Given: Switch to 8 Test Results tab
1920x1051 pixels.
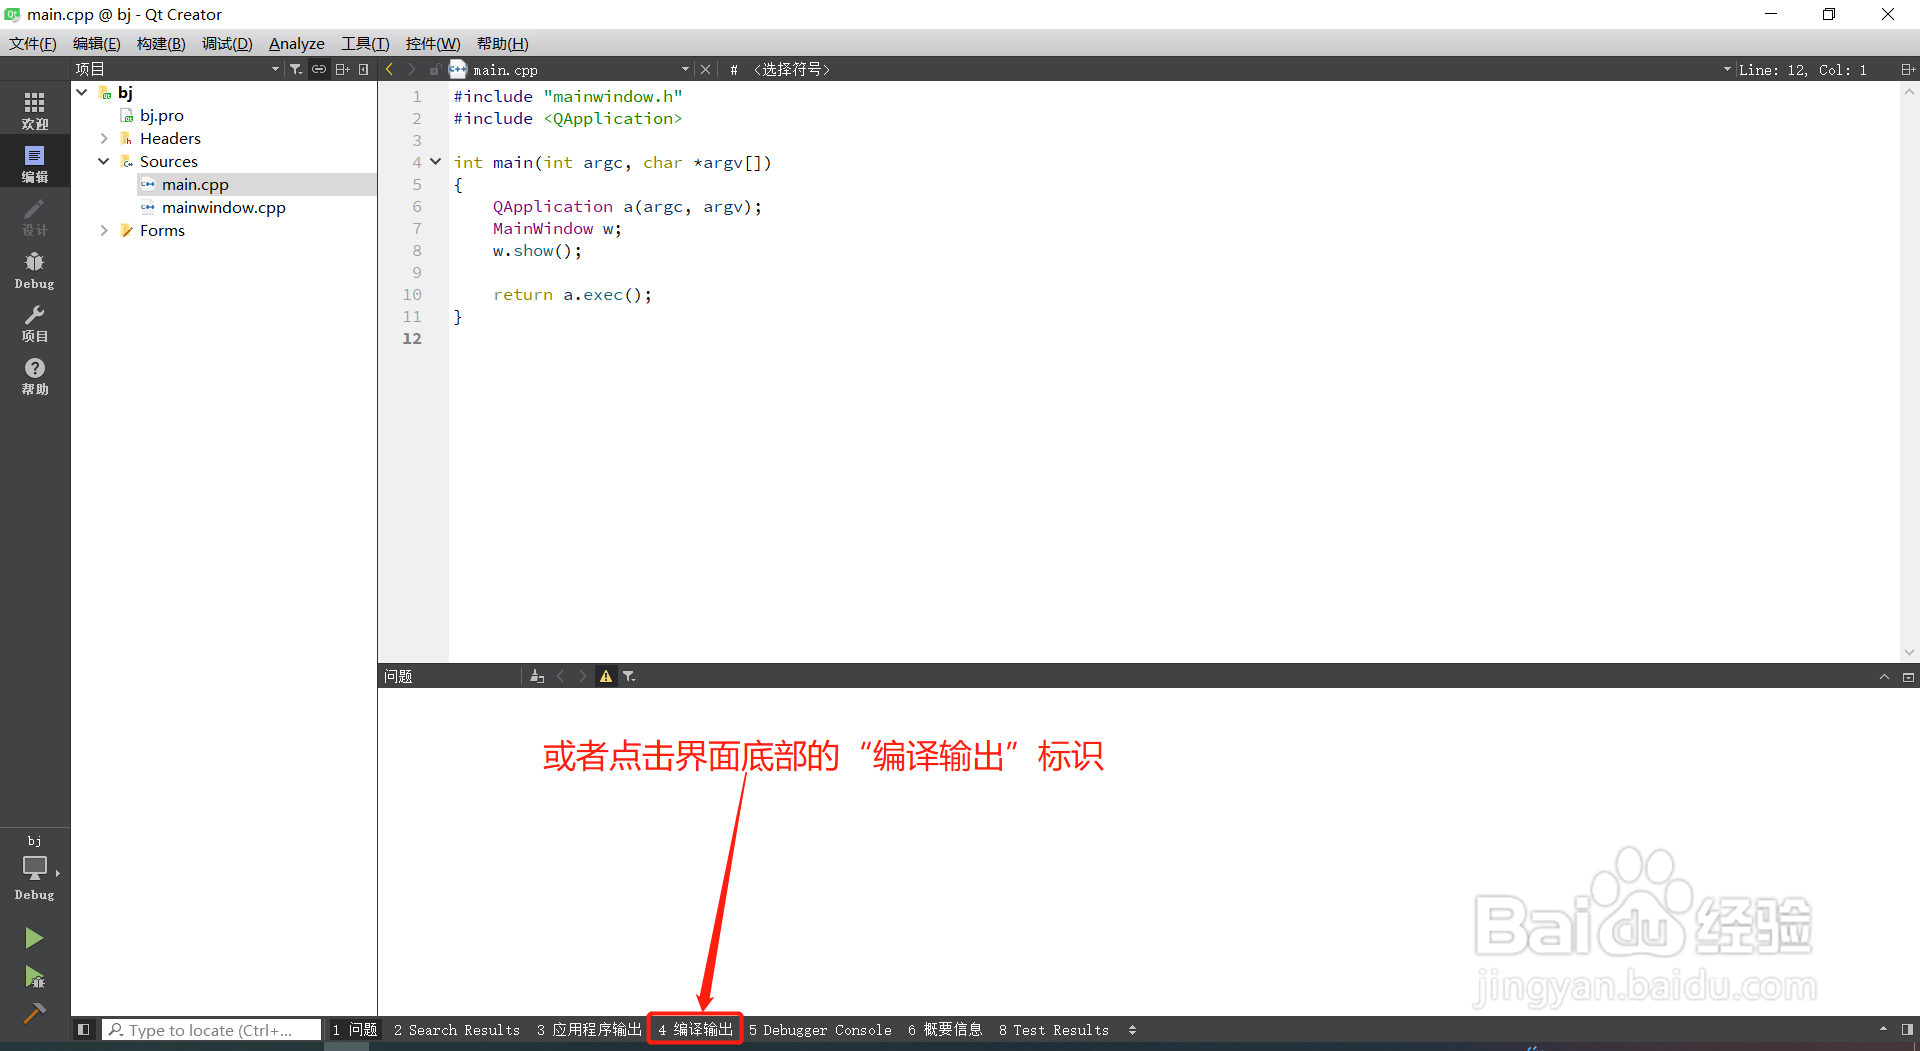Looking at the screenshot, I should (1054, 1029).
